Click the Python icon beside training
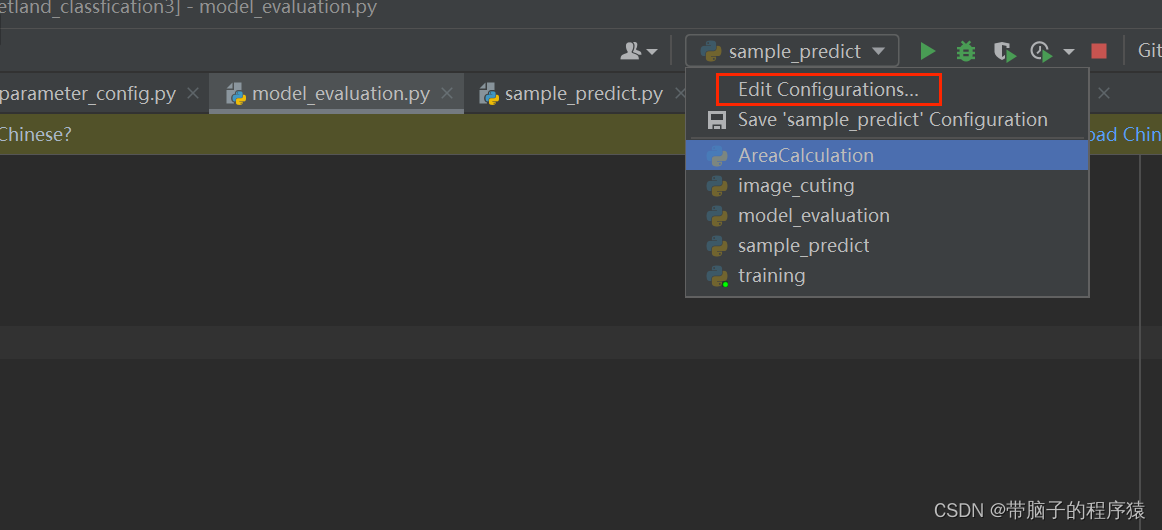1162x530 pixels. point(717,276)
